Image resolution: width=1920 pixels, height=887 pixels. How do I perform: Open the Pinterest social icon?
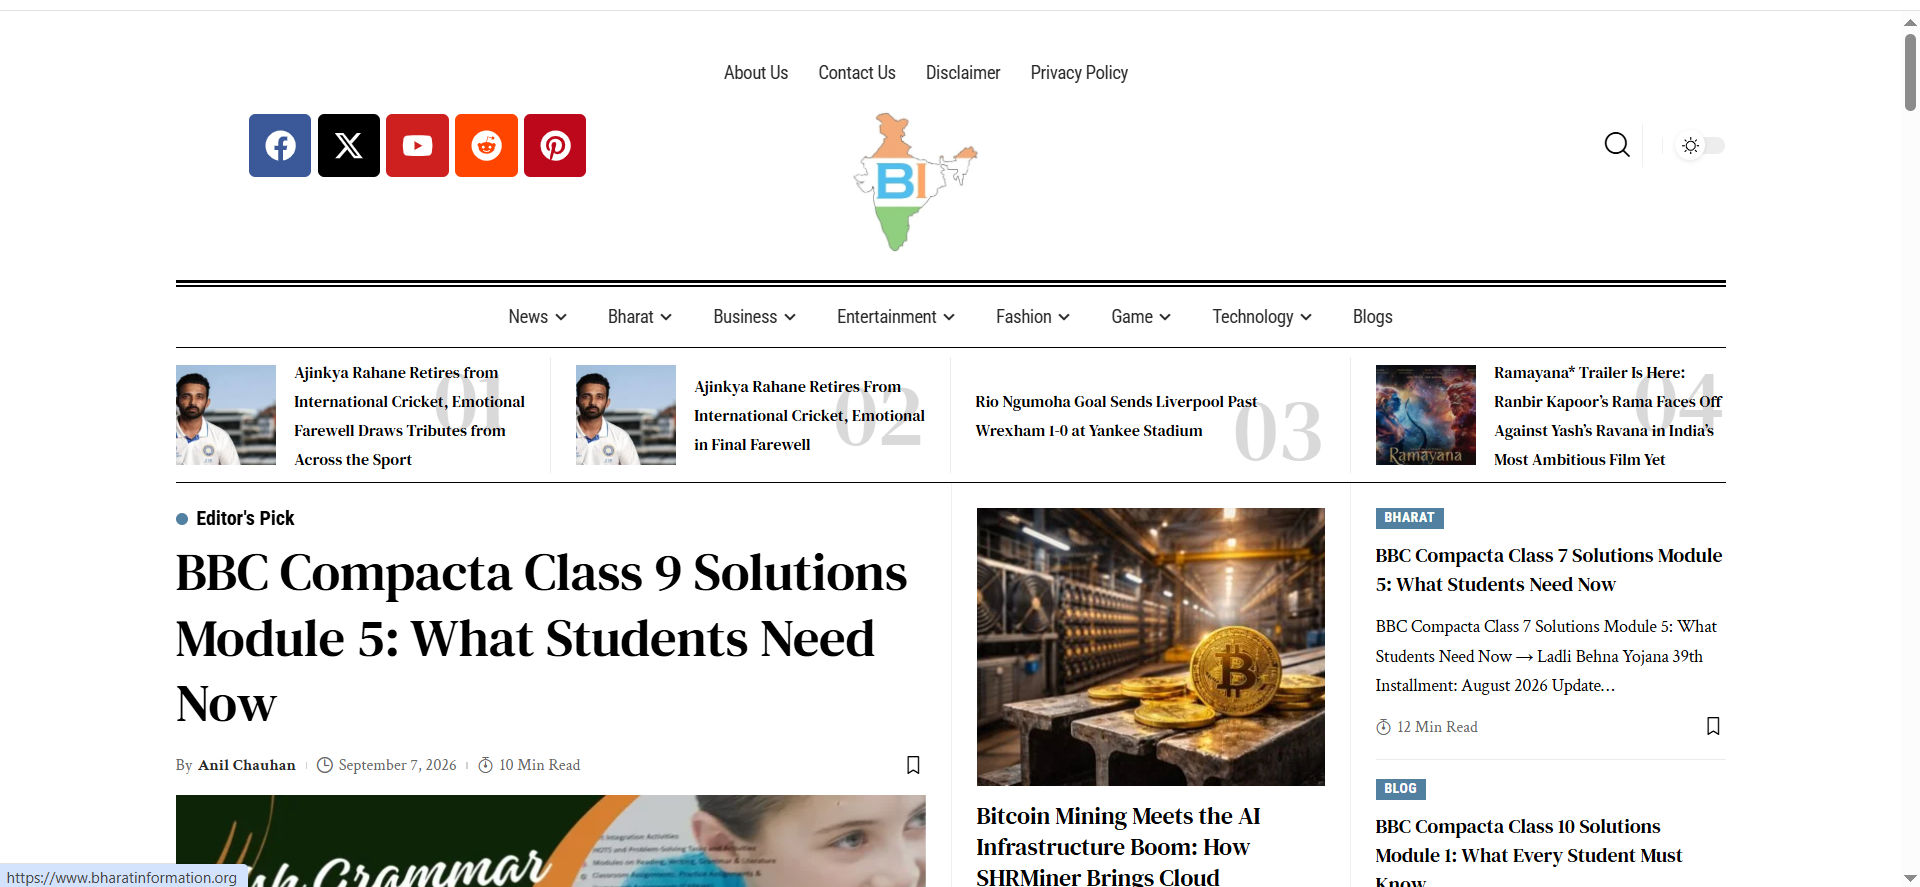pyautogui.click(x=555, y=146)
